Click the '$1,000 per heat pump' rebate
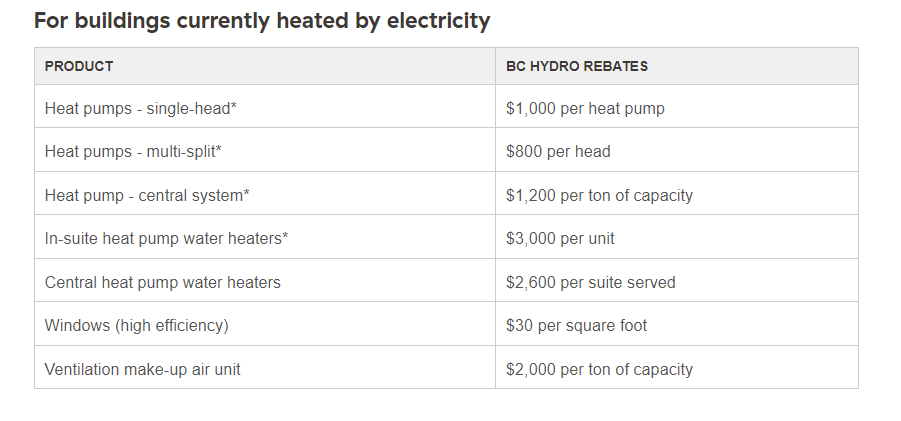The image size is (901, 421). point(585,108)
